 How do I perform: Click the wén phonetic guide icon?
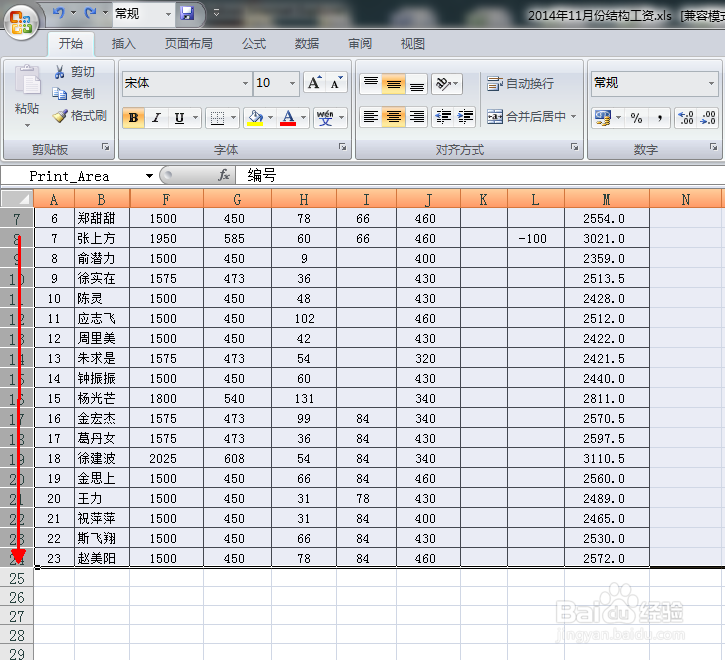325,118
